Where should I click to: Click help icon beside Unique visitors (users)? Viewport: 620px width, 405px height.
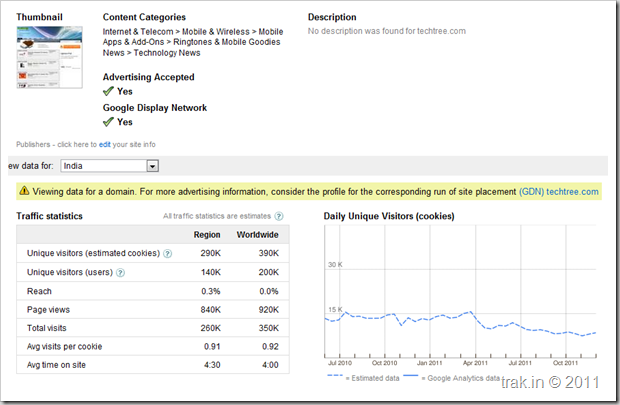click(120, 272)
